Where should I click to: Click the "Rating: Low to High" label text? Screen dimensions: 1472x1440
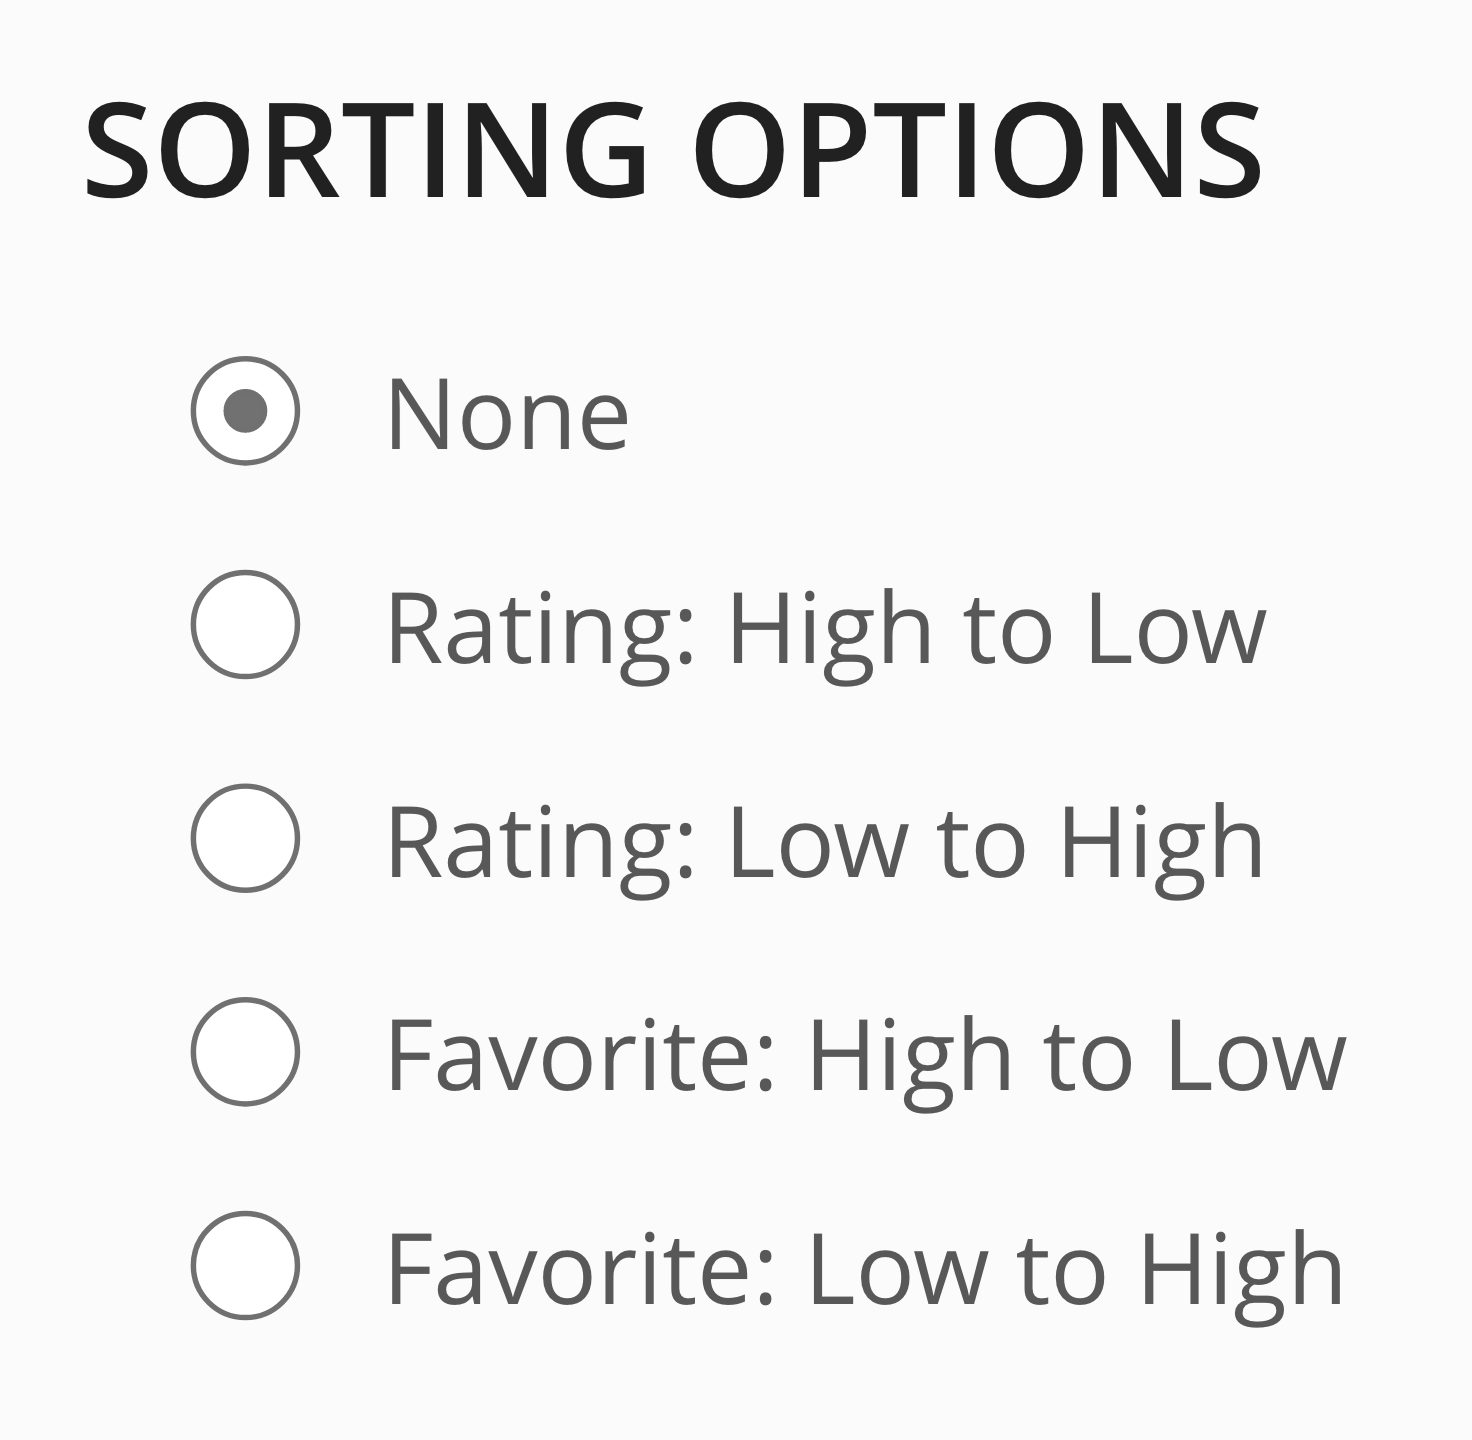(825, 843)
